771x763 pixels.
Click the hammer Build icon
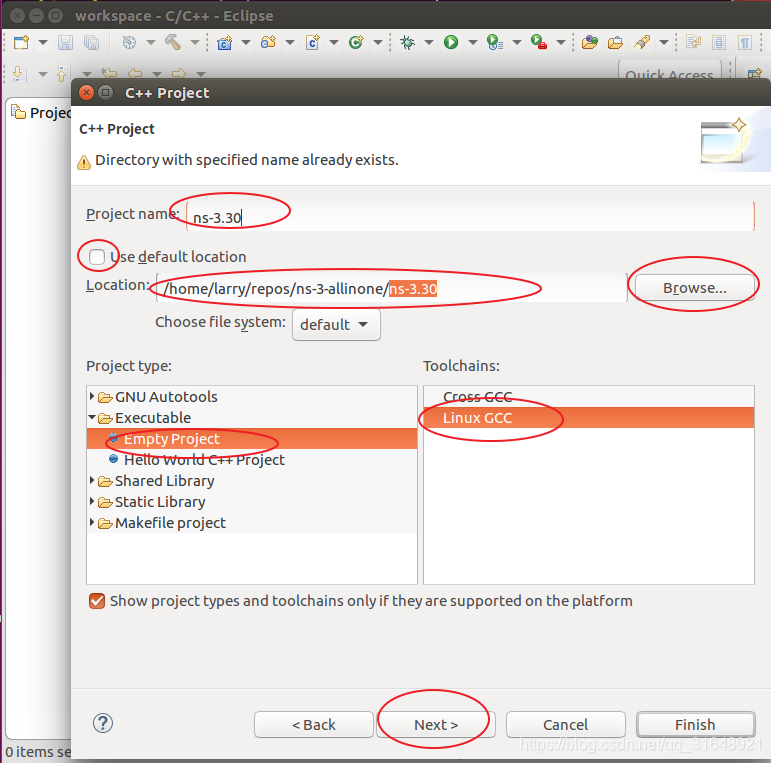(x=173, y=42)
